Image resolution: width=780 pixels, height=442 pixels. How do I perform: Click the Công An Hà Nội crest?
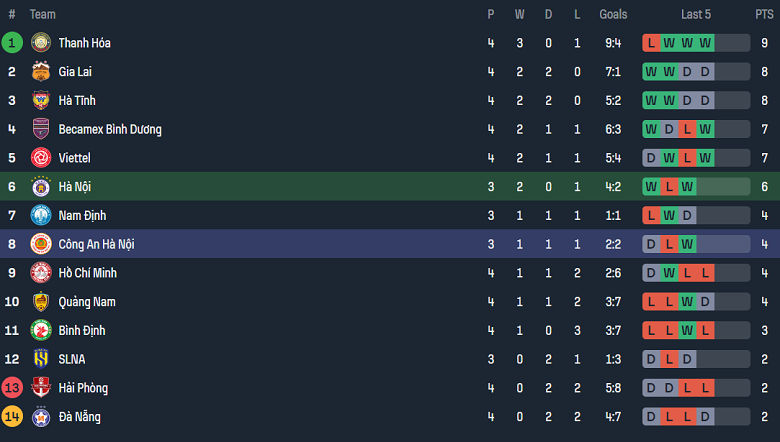tap(41, 244)
